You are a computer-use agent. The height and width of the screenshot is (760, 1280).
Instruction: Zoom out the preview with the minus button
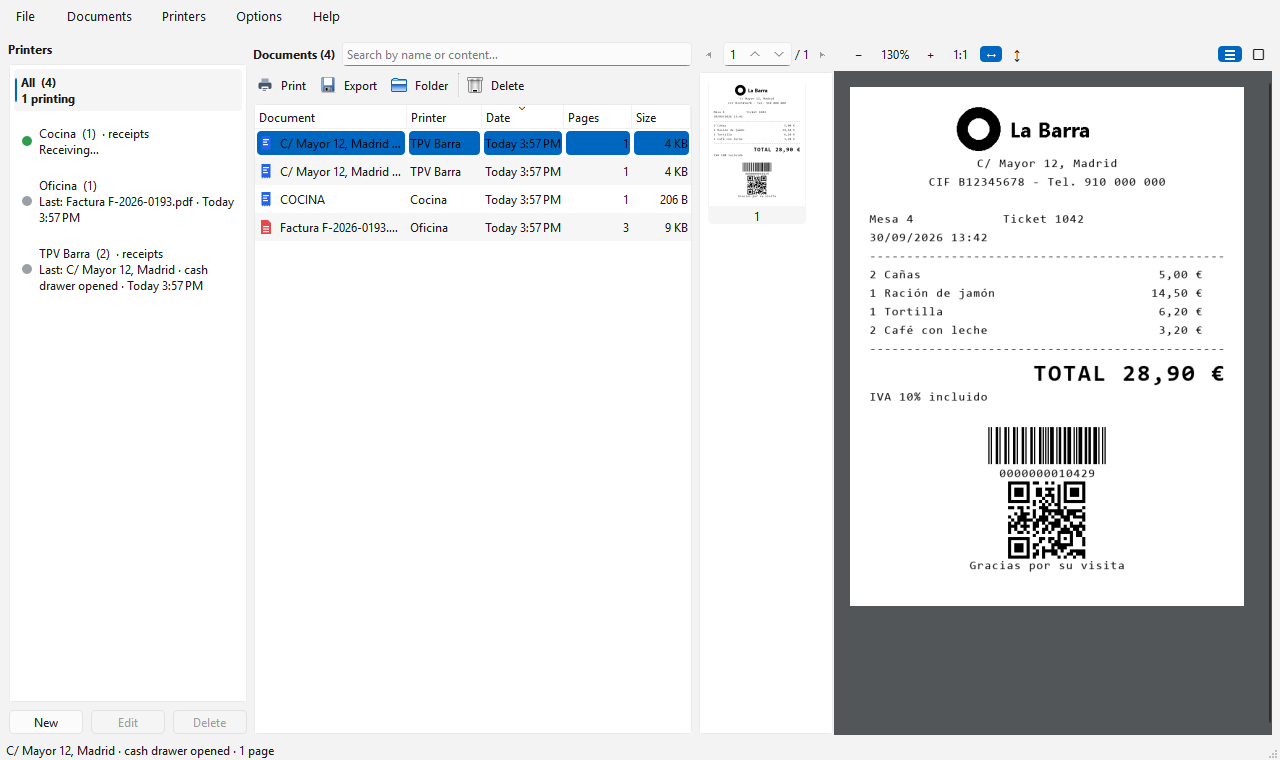pos(858,55)
